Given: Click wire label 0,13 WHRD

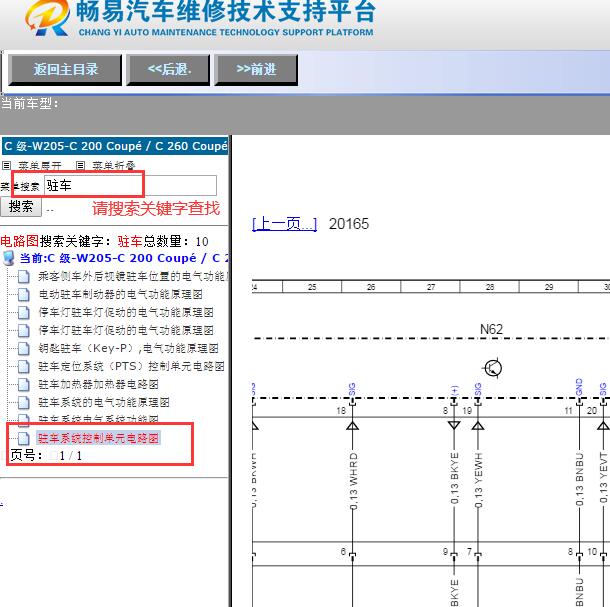Looking at the screenshot, I should click(353, 481).
